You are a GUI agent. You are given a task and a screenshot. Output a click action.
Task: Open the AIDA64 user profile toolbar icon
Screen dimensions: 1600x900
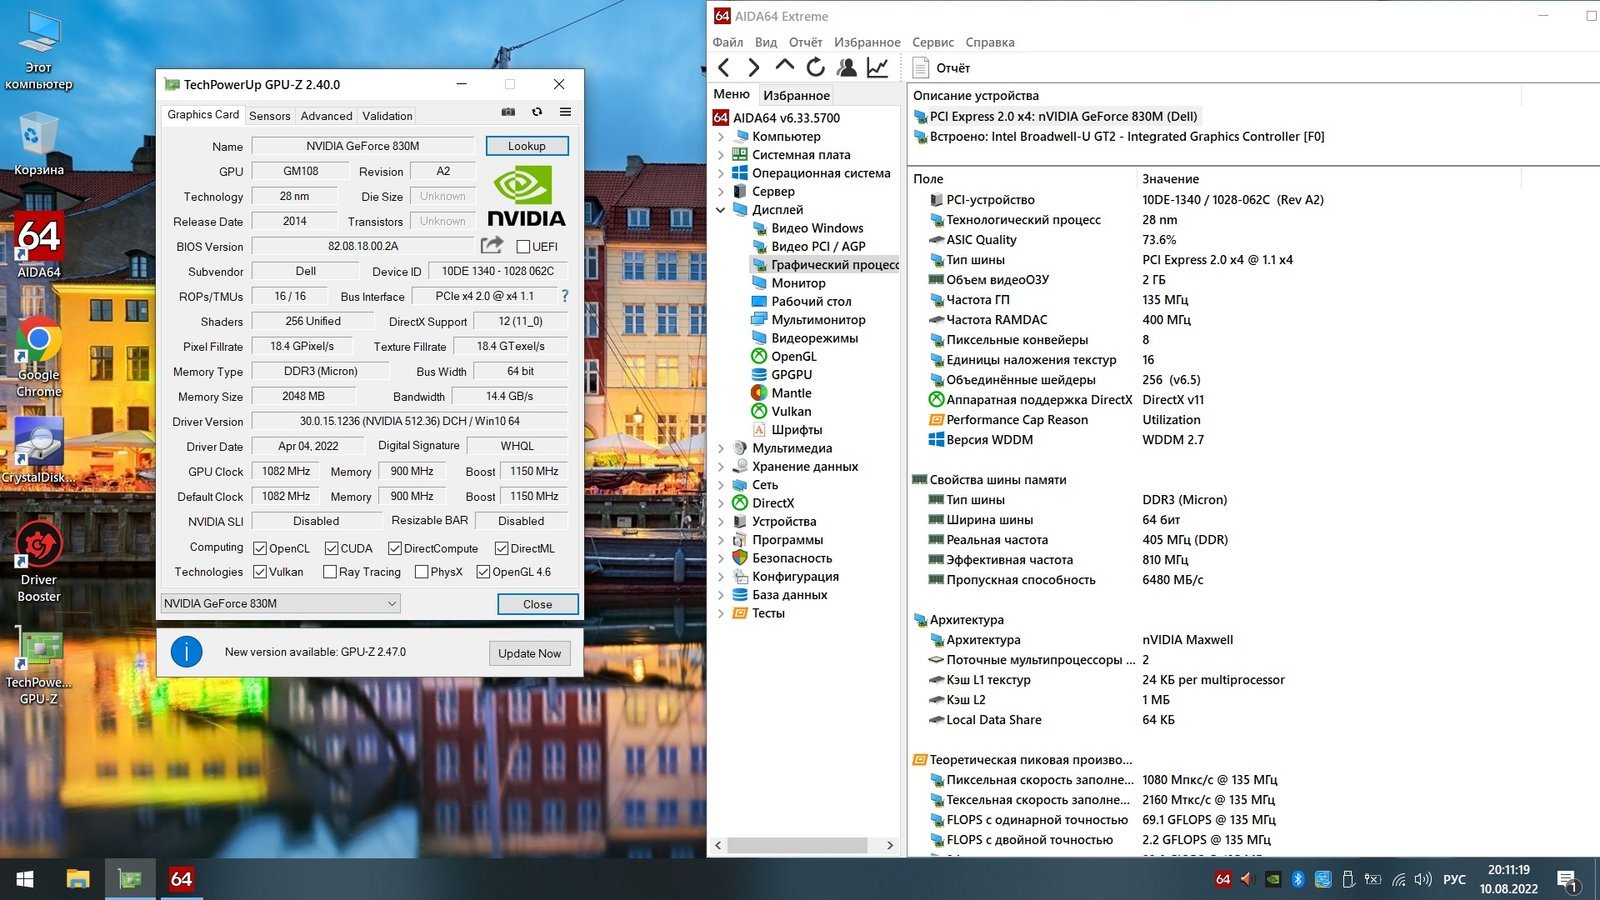847,67
